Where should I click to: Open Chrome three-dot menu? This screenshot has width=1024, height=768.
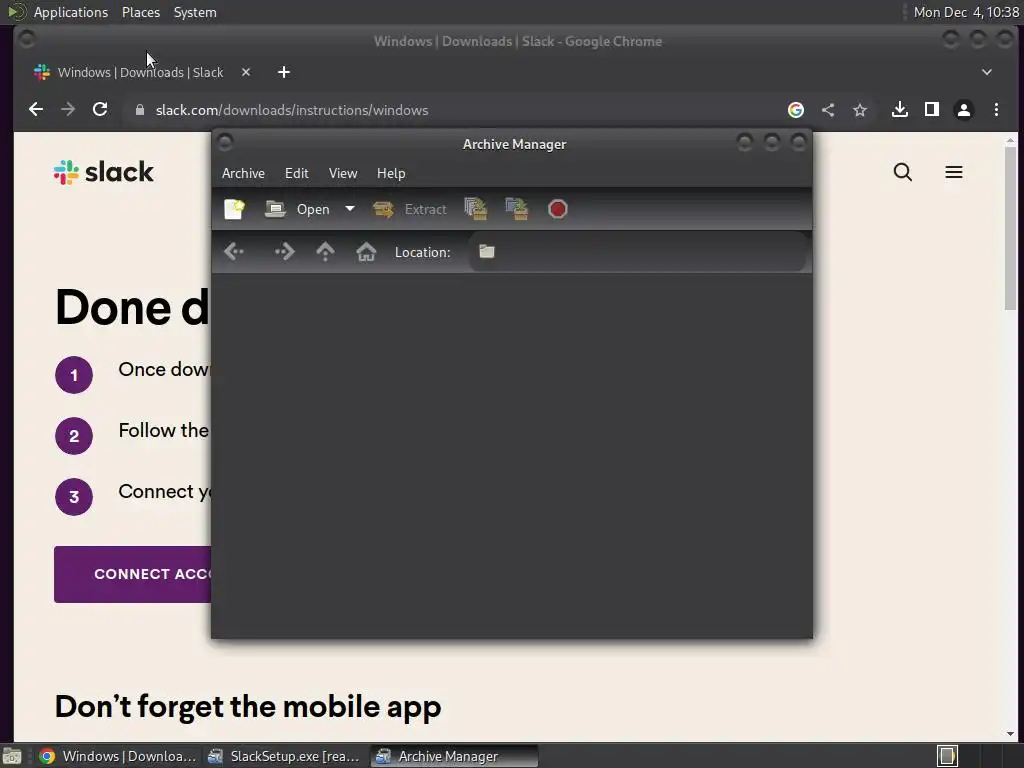point(997,110)
